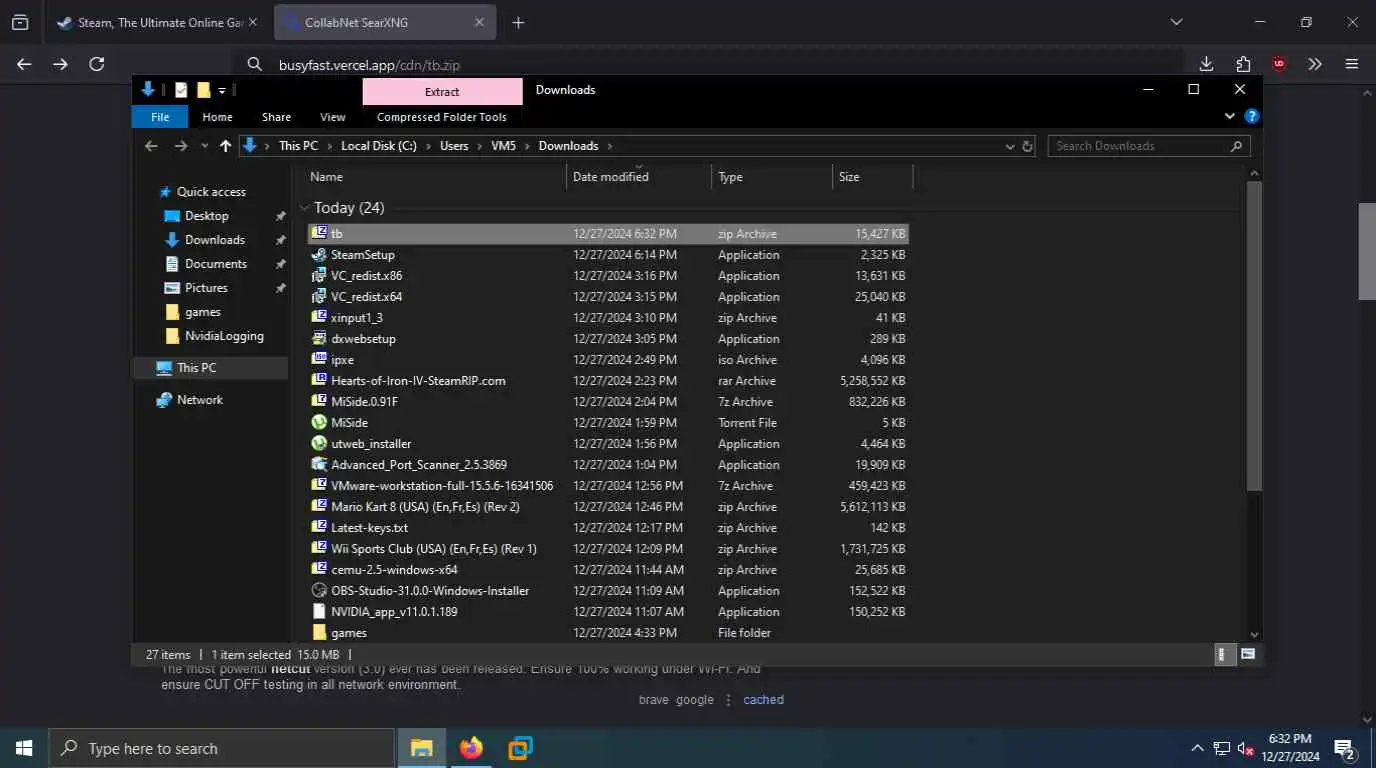Select Desktop in the navigation pane
The image size is (1376, 768).
pos(206,216)
